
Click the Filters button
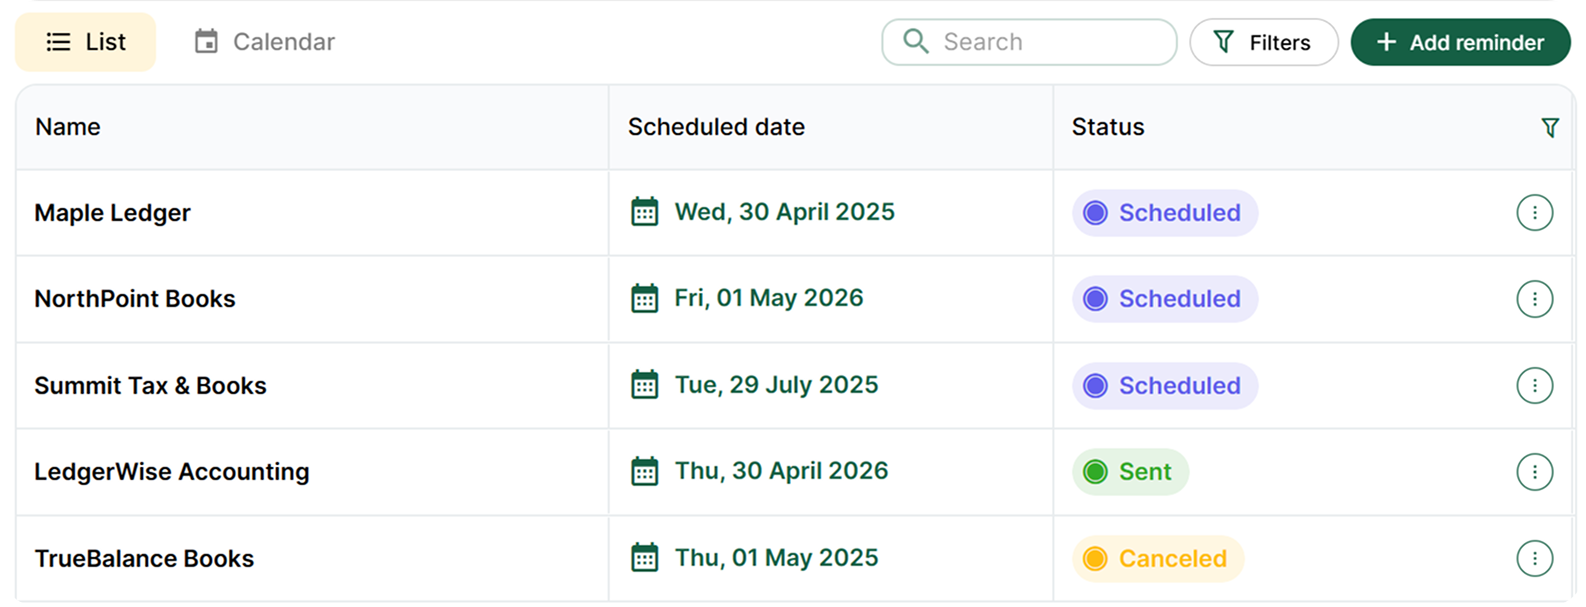1264,42
